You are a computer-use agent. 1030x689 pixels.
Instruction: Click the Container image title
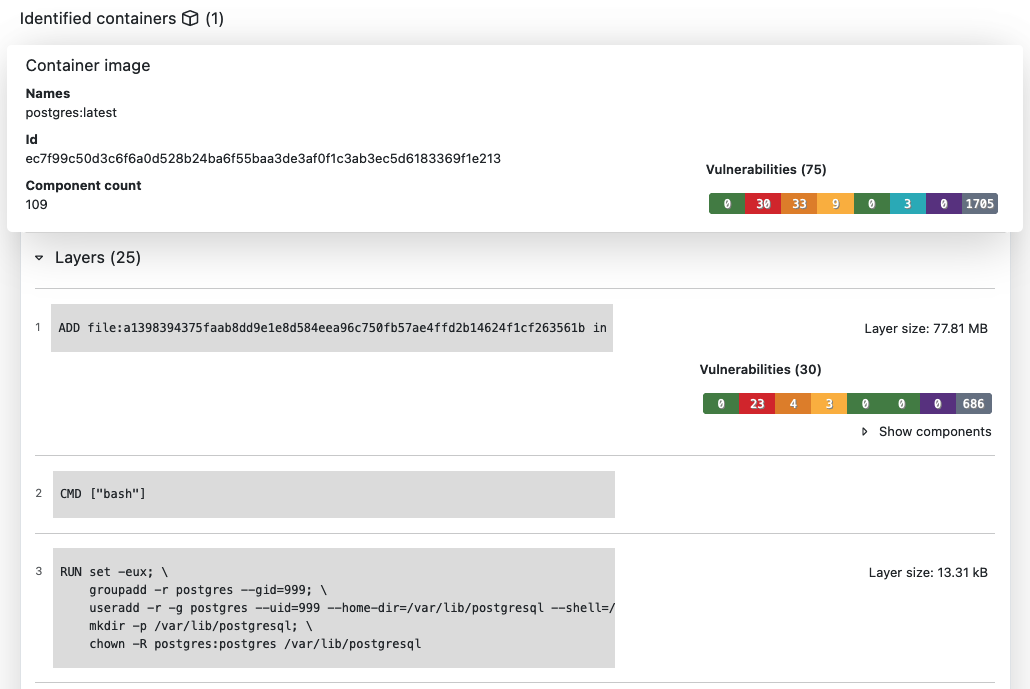[88, 66]
